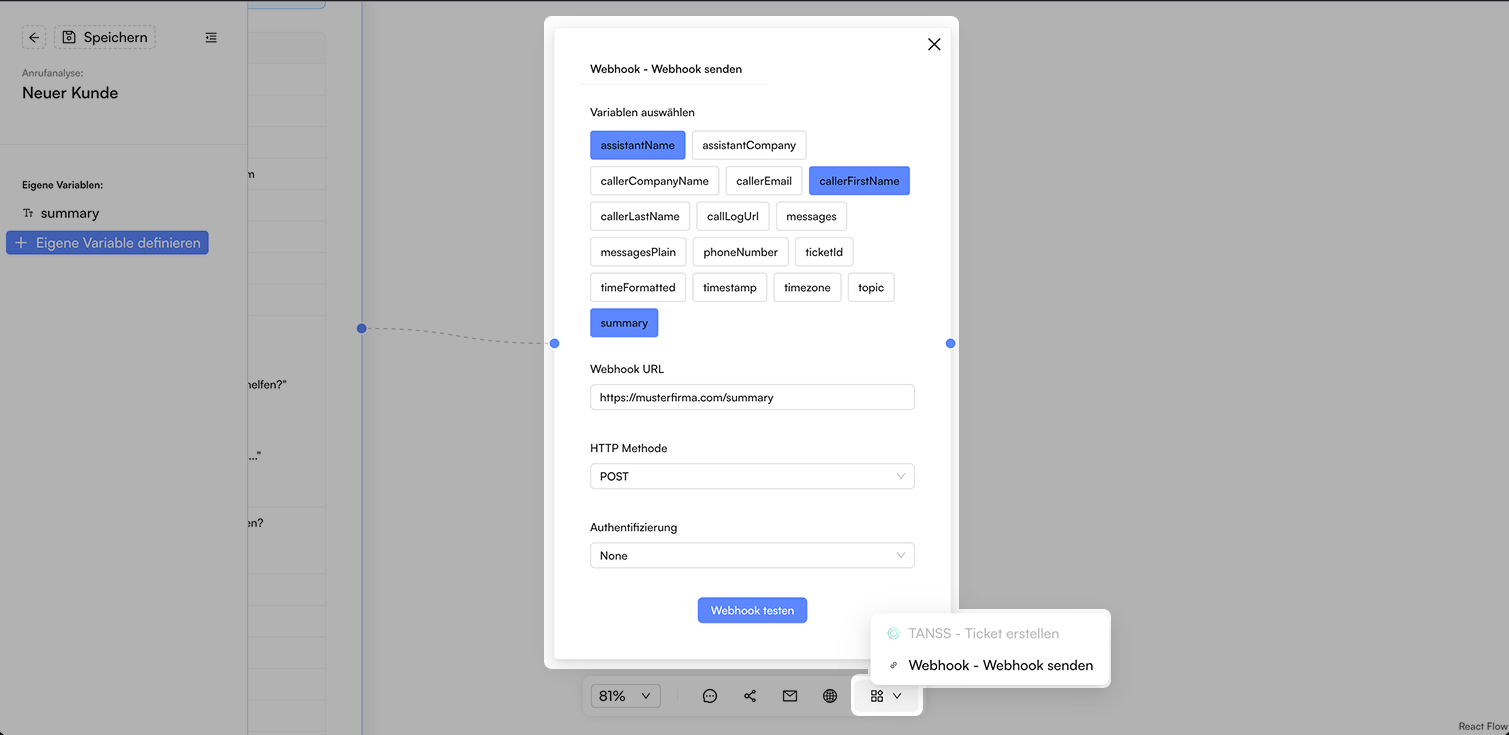Toggle the callerEmail variable chip
Viewport: 1509px width, 735px height.
tap(764, 181)
